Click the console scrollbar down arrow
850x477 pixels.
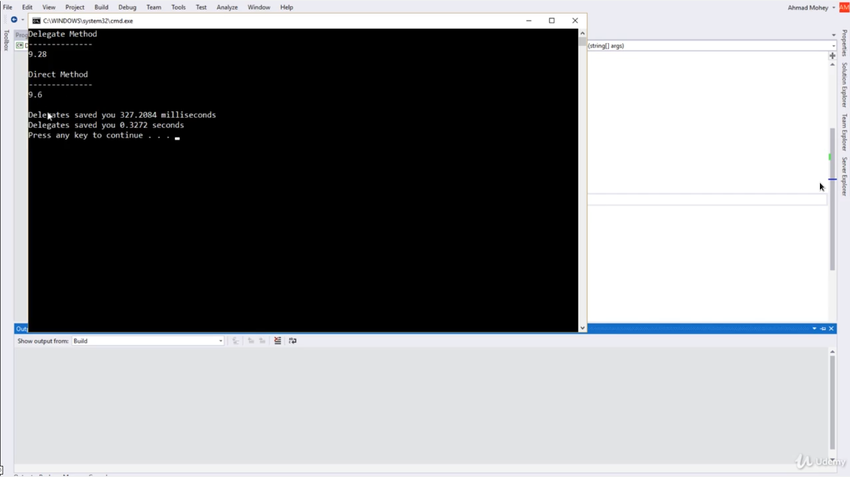(x=583, y=327)
